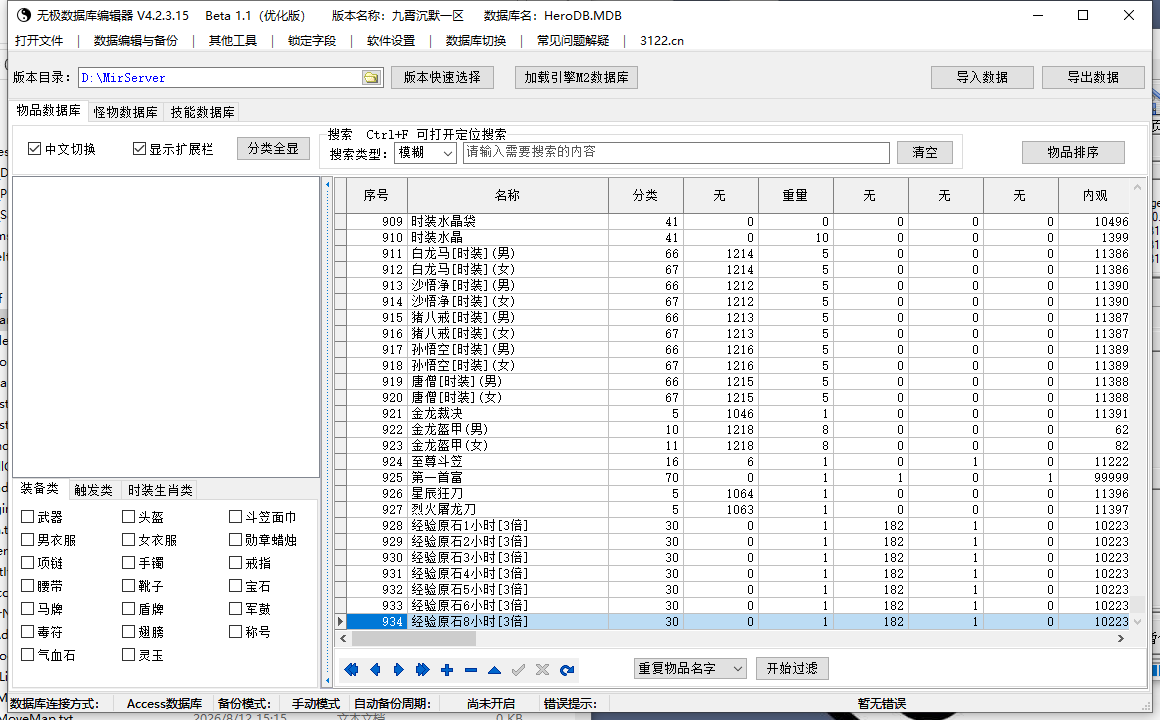
Task: Click 名称 column header
Action: [508, 195]
